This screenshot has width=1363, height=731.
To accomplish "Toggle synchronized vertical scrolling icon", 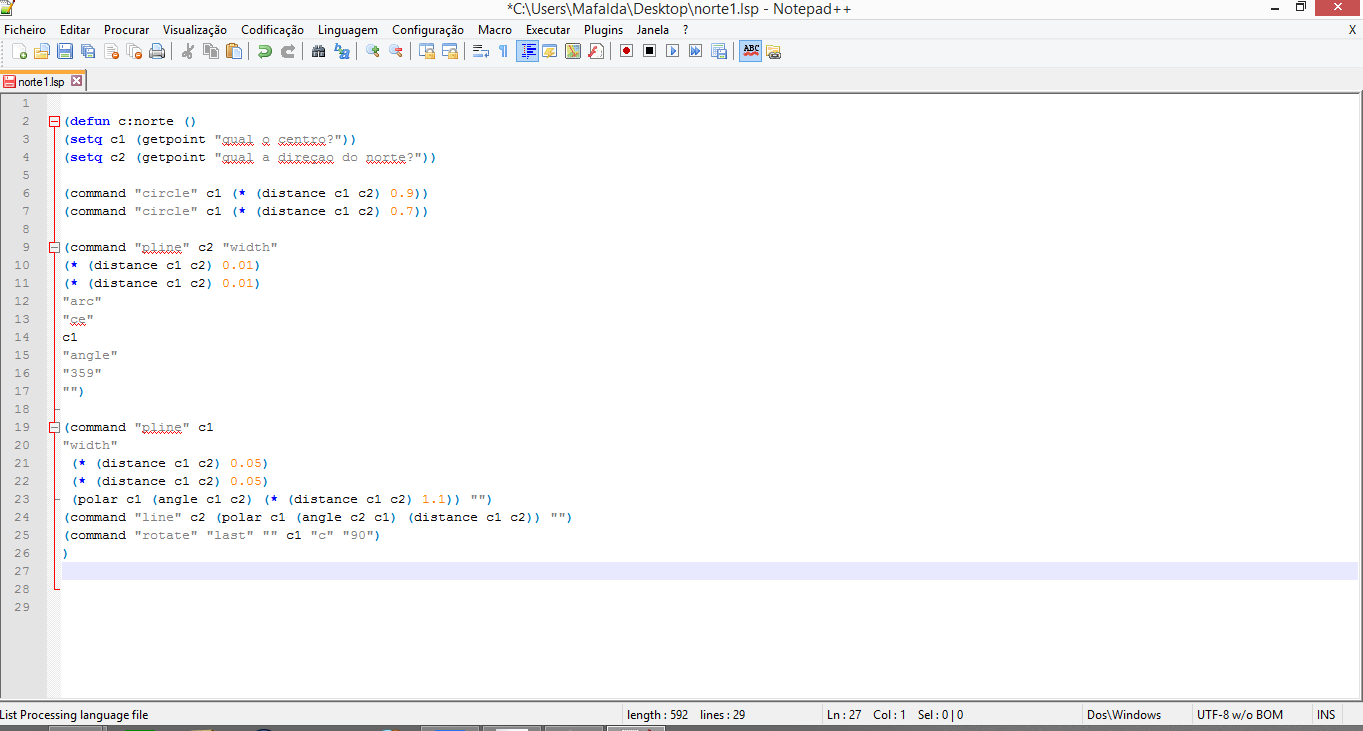I will click(427, 51).
